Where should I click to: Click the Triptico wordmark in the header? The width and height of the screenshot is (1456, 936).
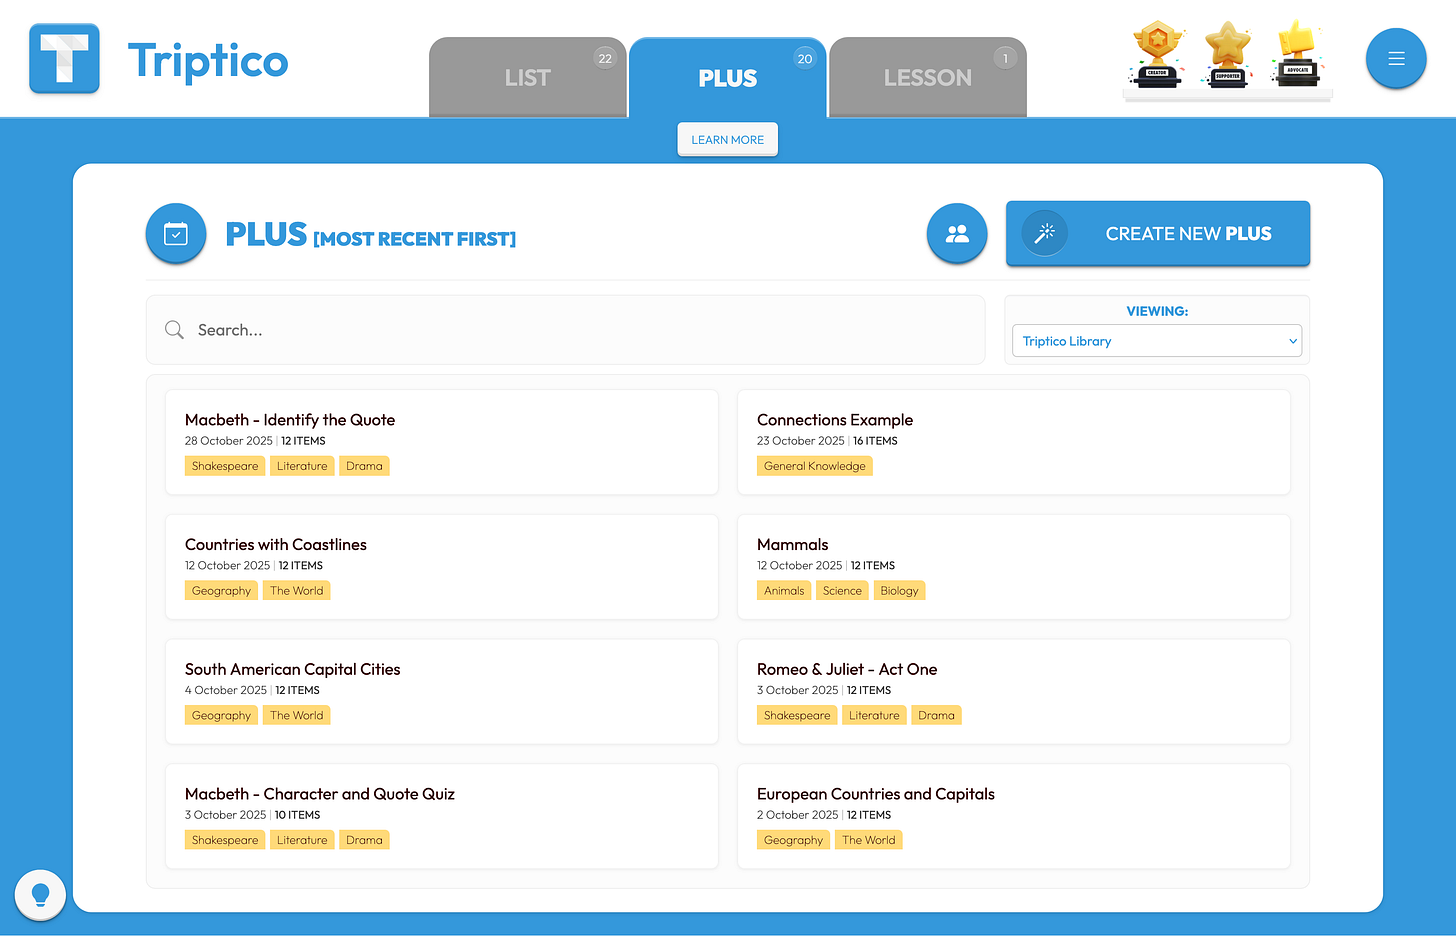click(208, 61)
